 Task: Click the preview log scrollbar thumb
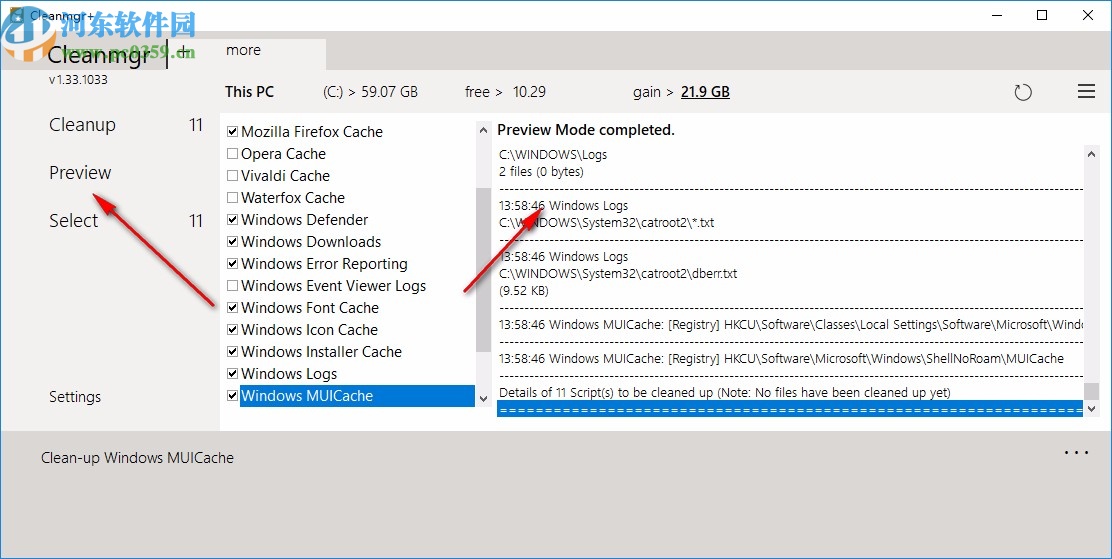[x=1091, y=392]
